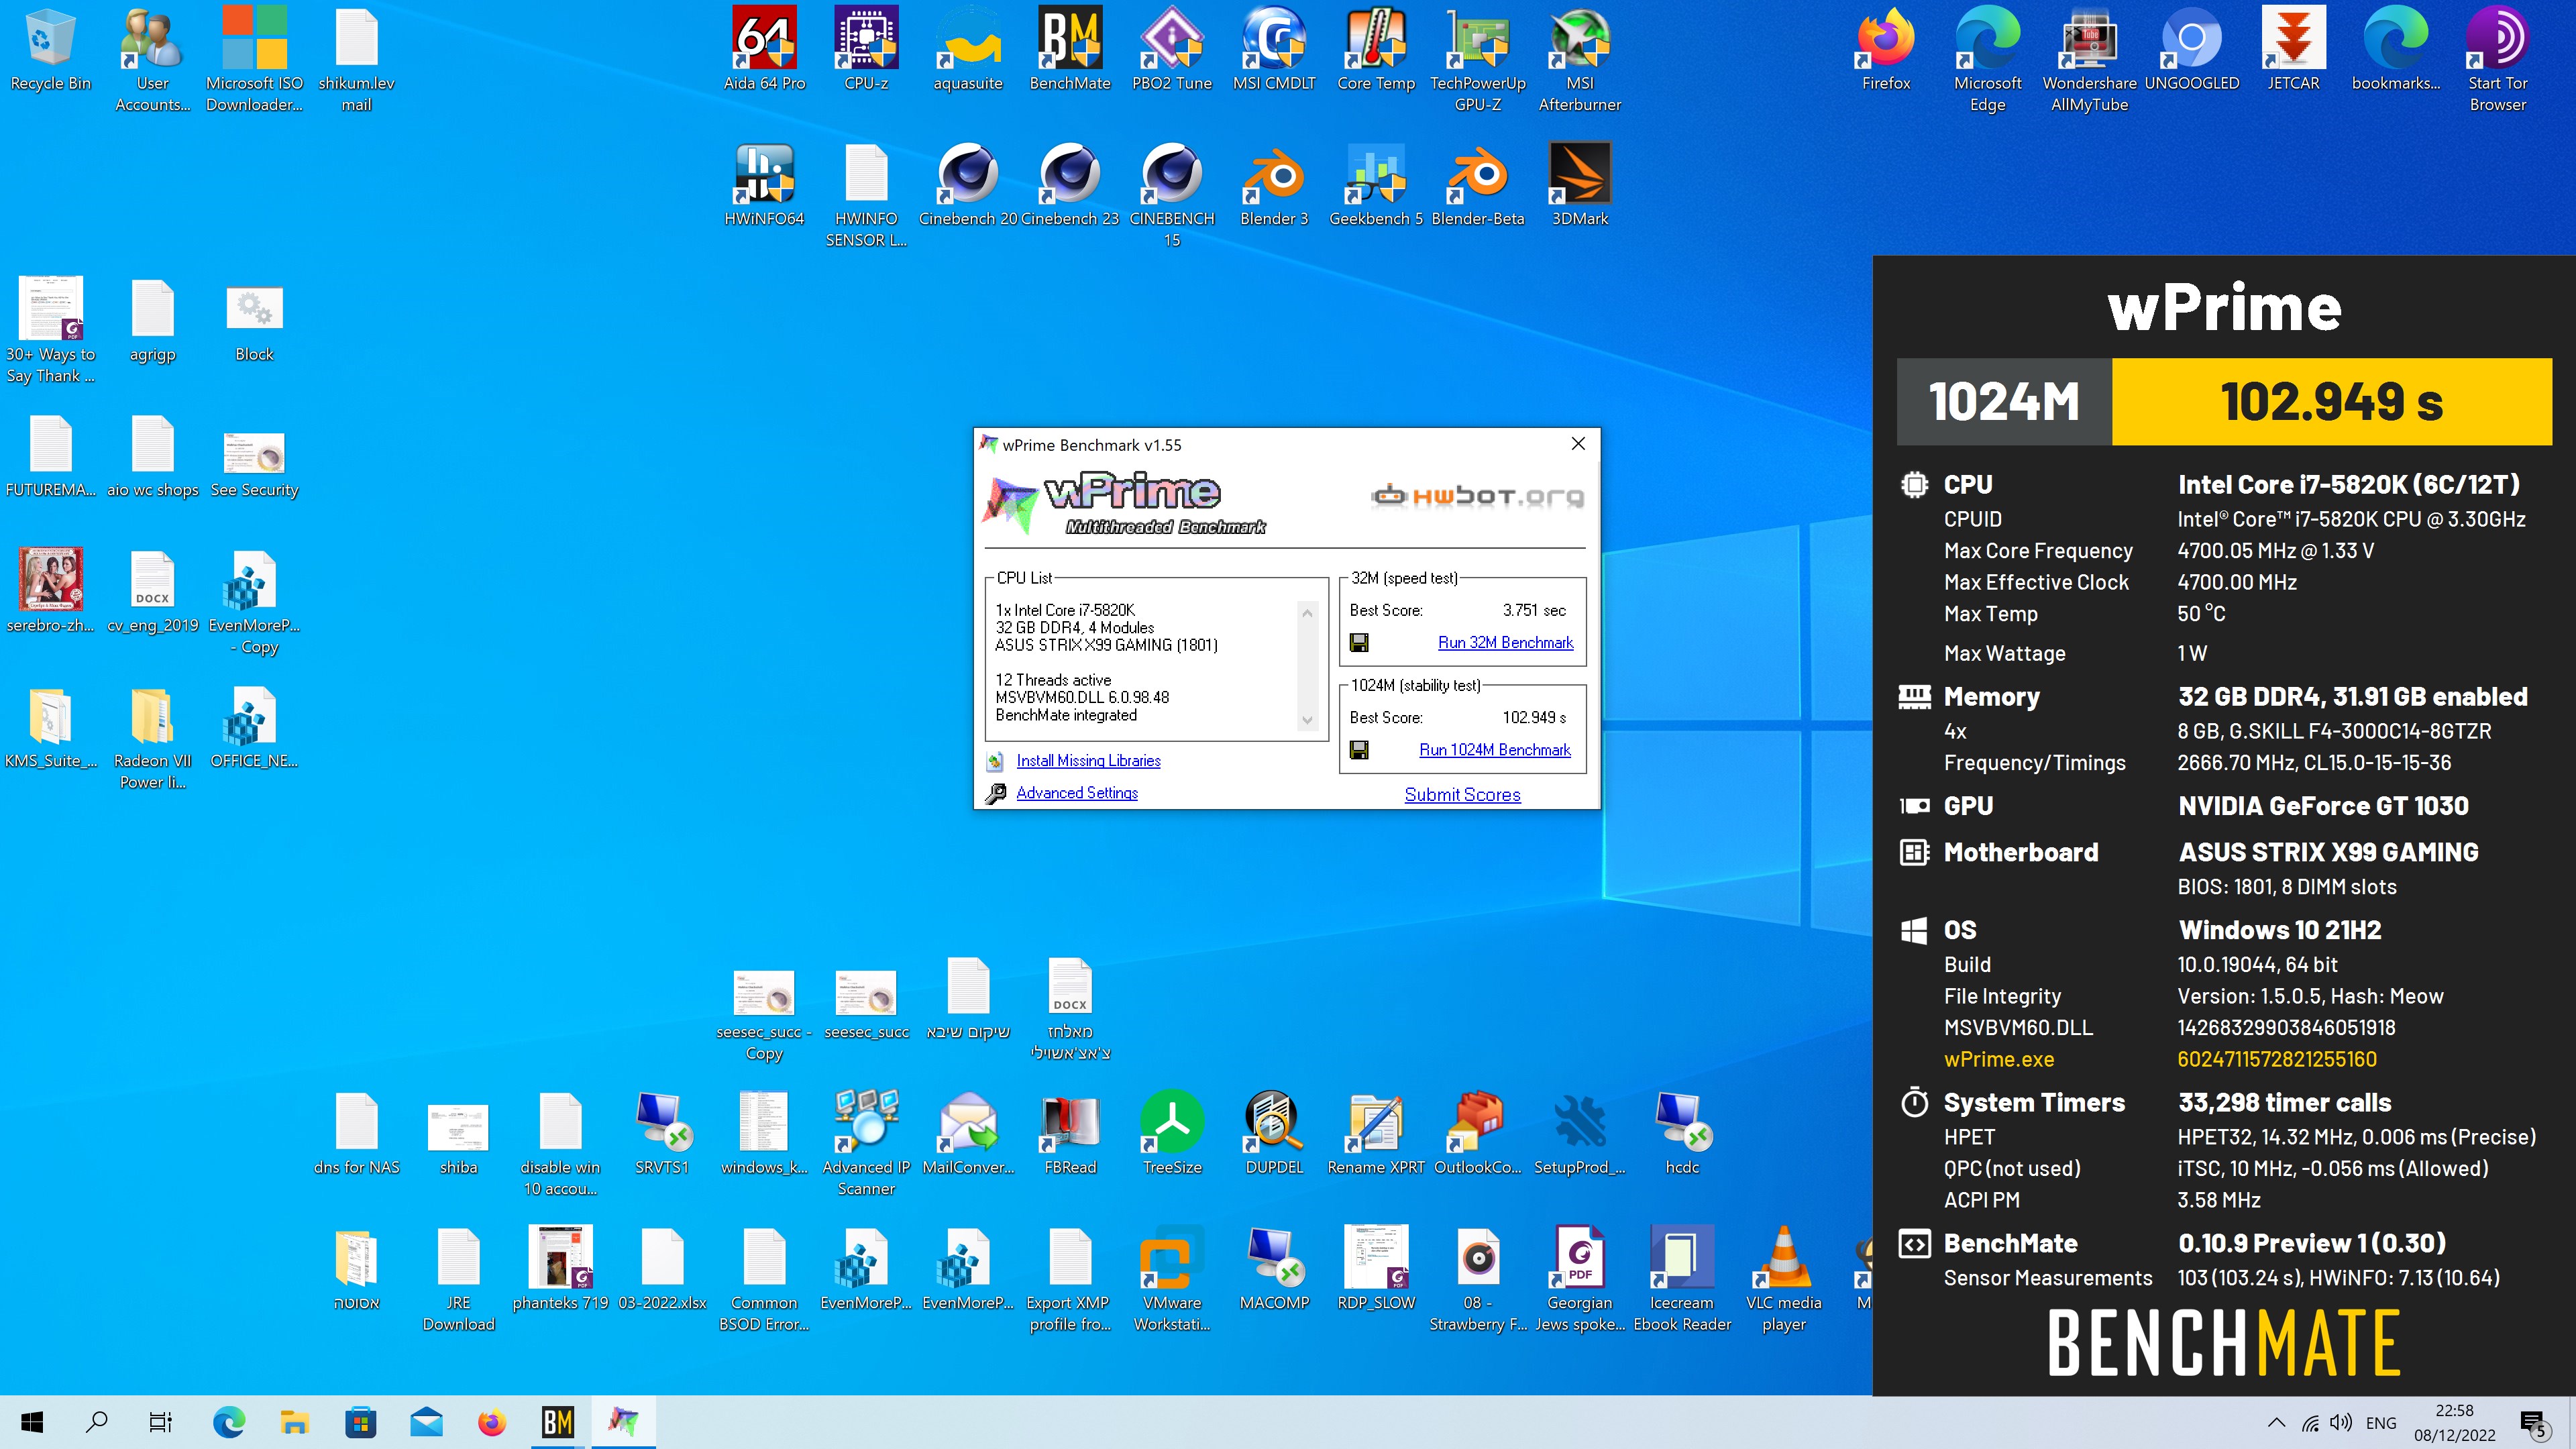Viewport: 2576px width, 1449px height.
Task: Click the Icecream Ebook Reader icon
Action: [x=1682, y=1278]
